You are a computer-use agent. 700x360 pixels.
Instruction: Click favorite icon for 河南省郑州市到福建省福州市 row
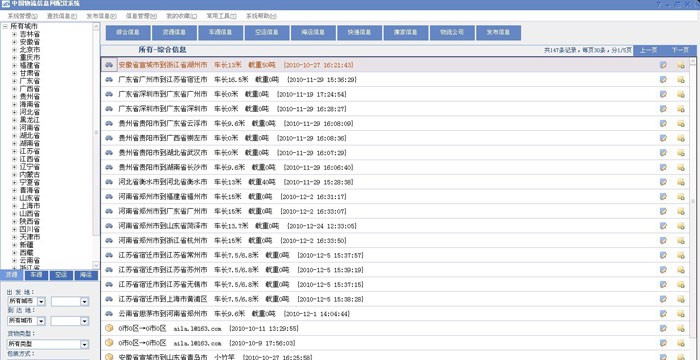(x=681, y=197)
